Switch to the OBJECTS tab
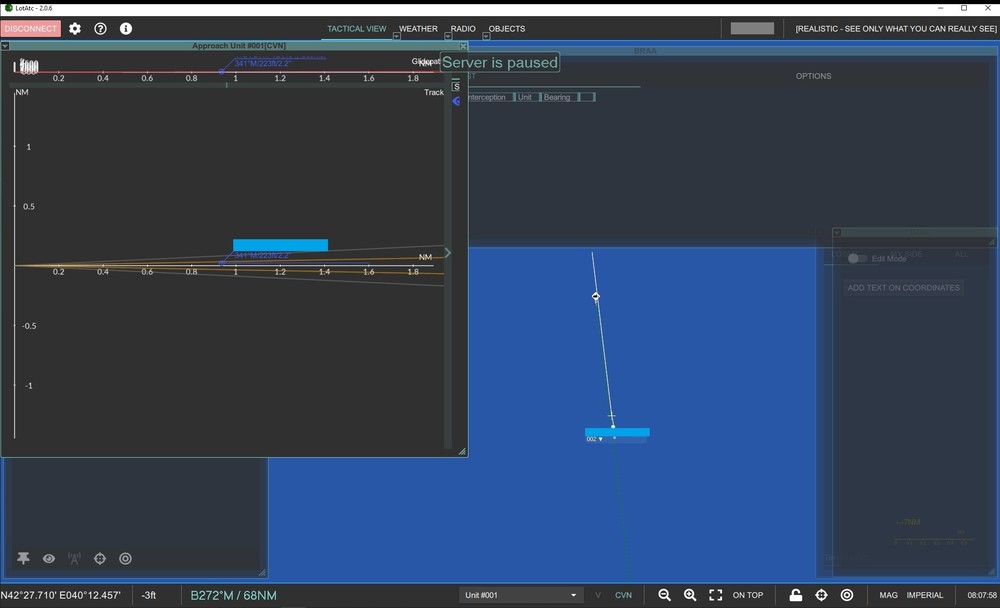This screenshot has height=608, width=1000. pos(507,29)
